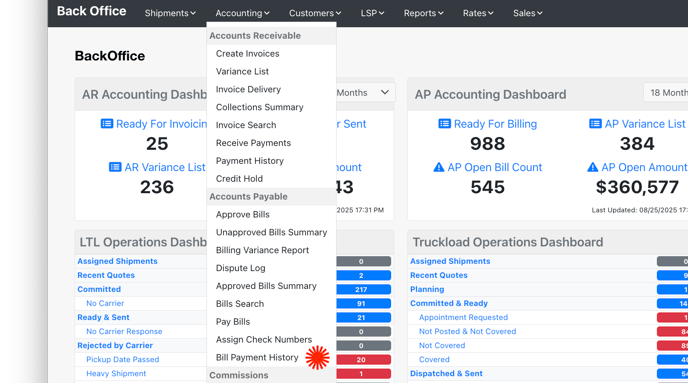Select Create Invoices from the menu
Image resolution: width=688 pixels, height=383 pixels.
[247, 54]
